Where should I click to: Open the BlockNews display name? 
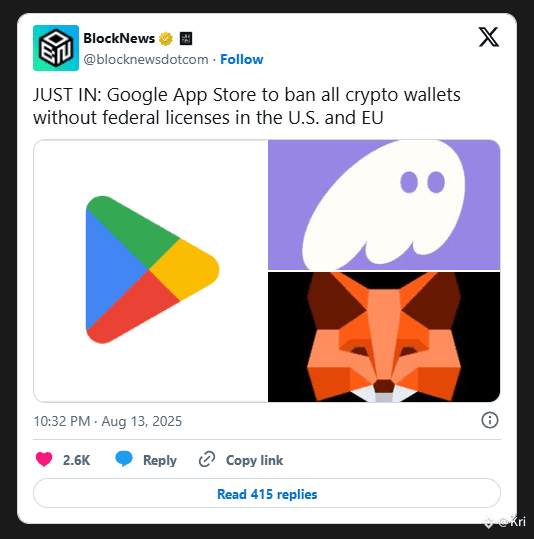119,38
